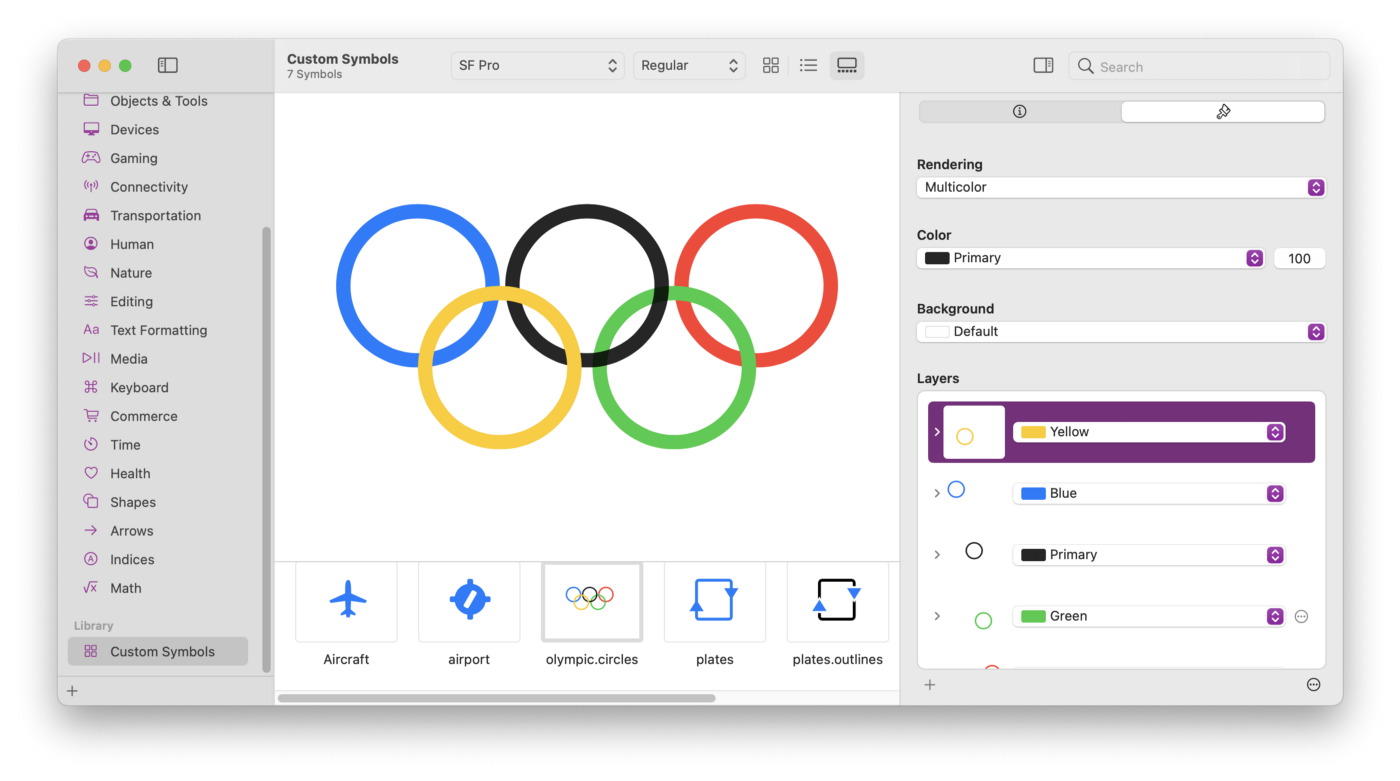Click the yellow swatch in Yellow layer
Image resolution: width=1400 pixels, height=781 pixels.
(x=1033, y=432)
